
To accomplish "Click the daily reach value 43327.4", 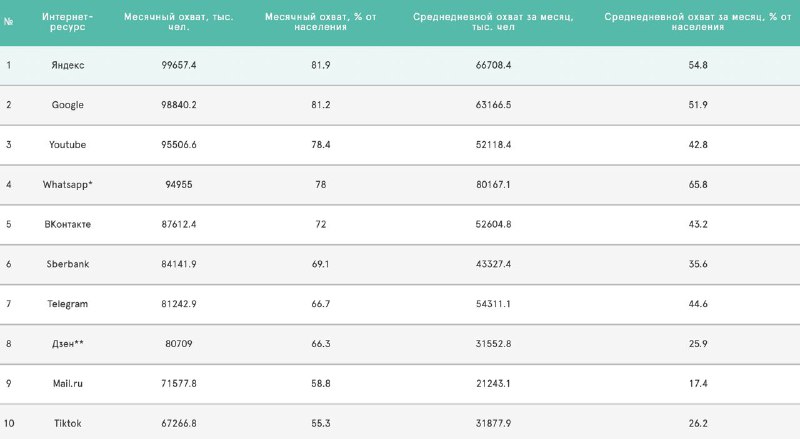I will (493, 264).
